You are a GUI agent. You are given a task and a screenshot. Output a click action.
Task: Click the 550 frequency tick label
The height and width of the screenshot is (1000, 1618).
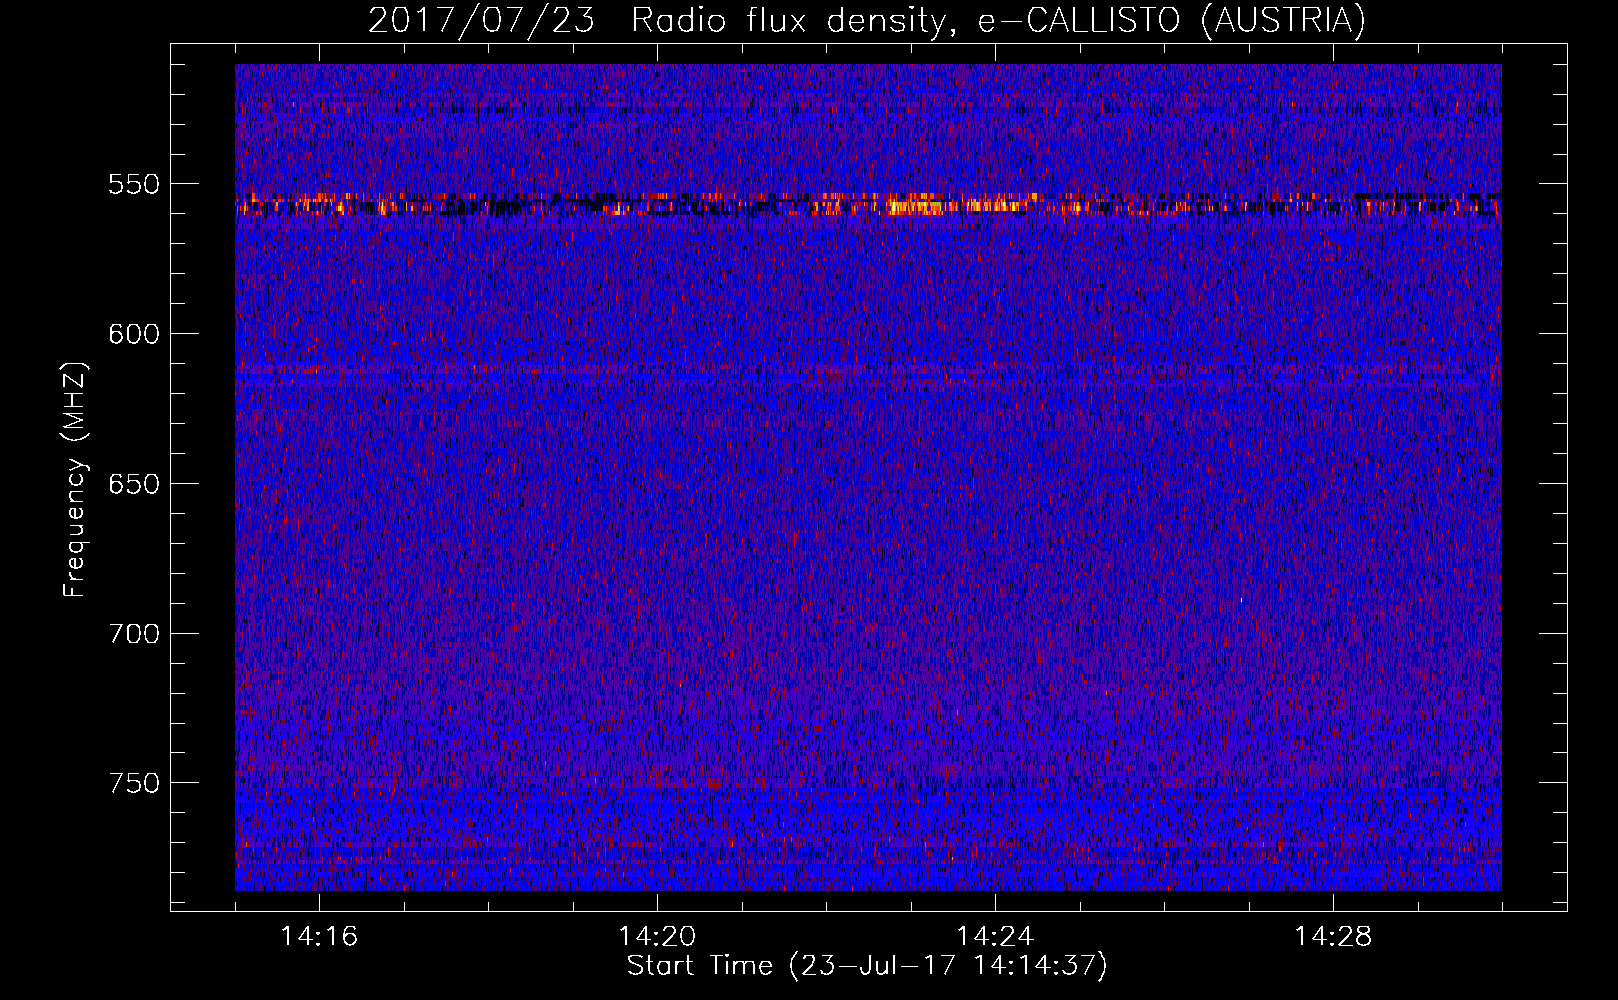[x=134, y=184]
